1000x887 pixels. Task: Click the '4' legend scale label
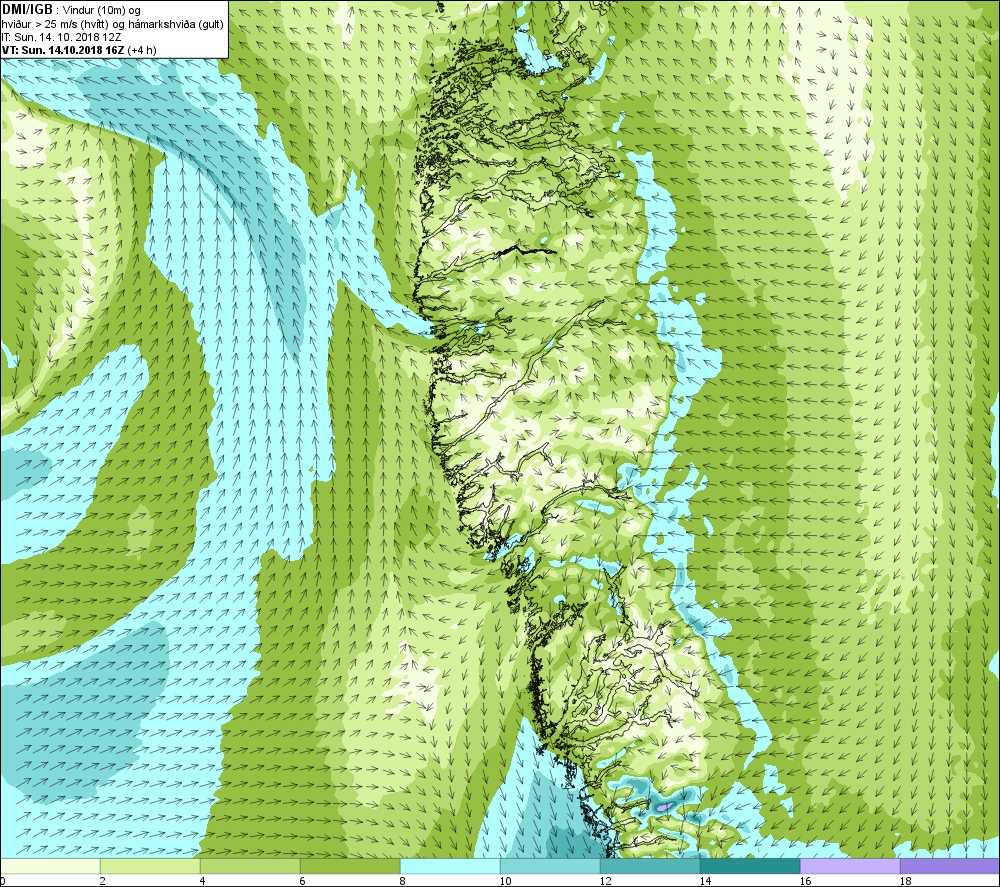click(x=202, y=881)
